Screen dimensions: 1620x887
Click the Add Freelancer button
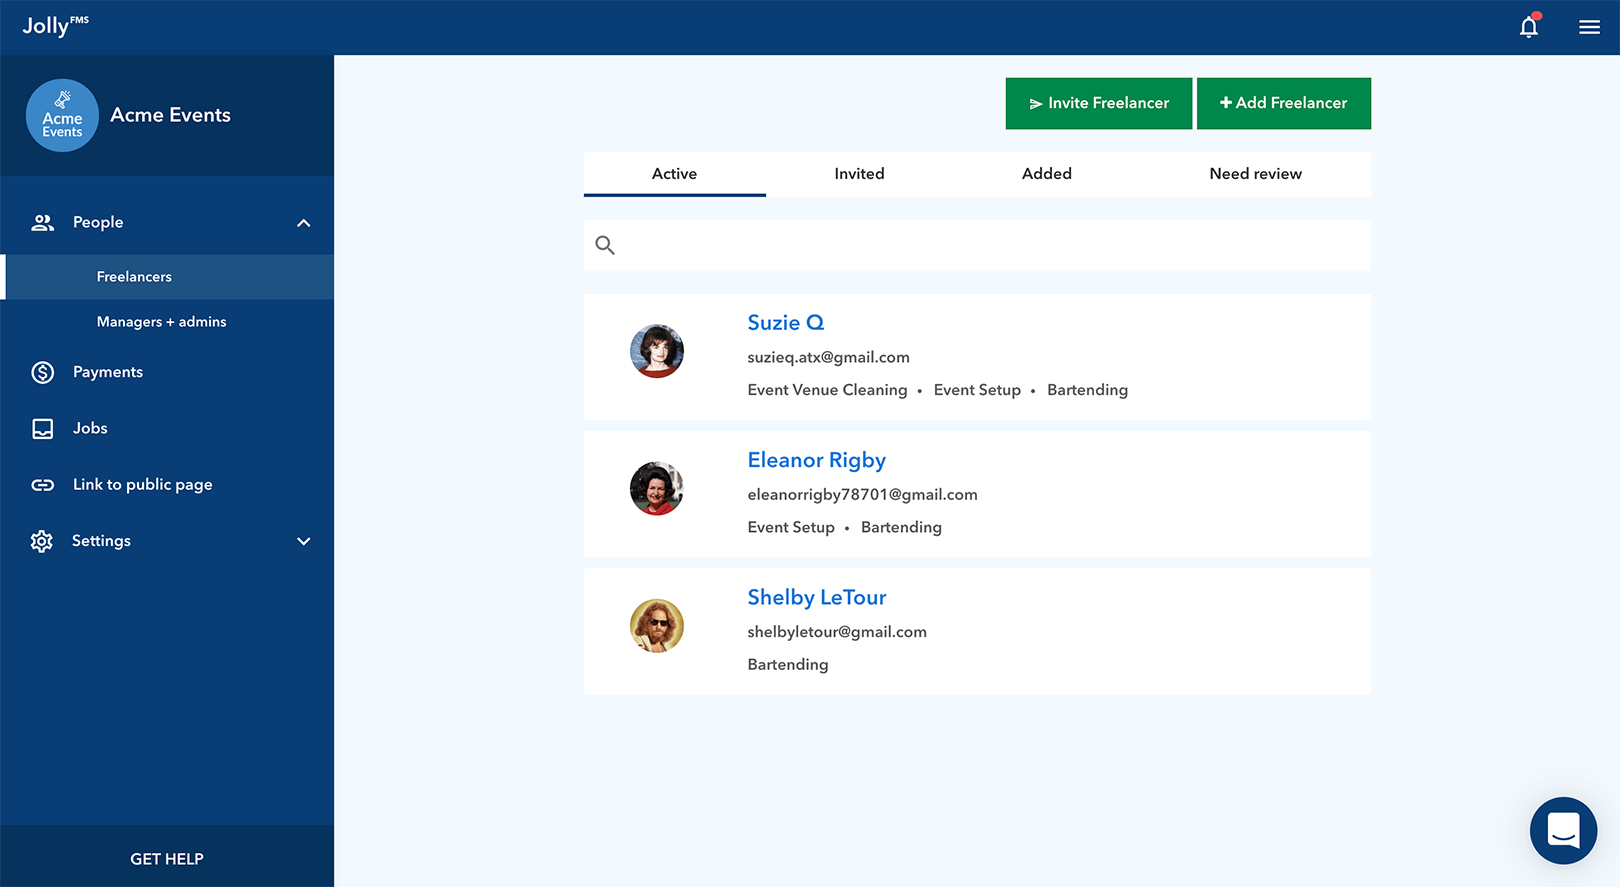click(1284, 103)
